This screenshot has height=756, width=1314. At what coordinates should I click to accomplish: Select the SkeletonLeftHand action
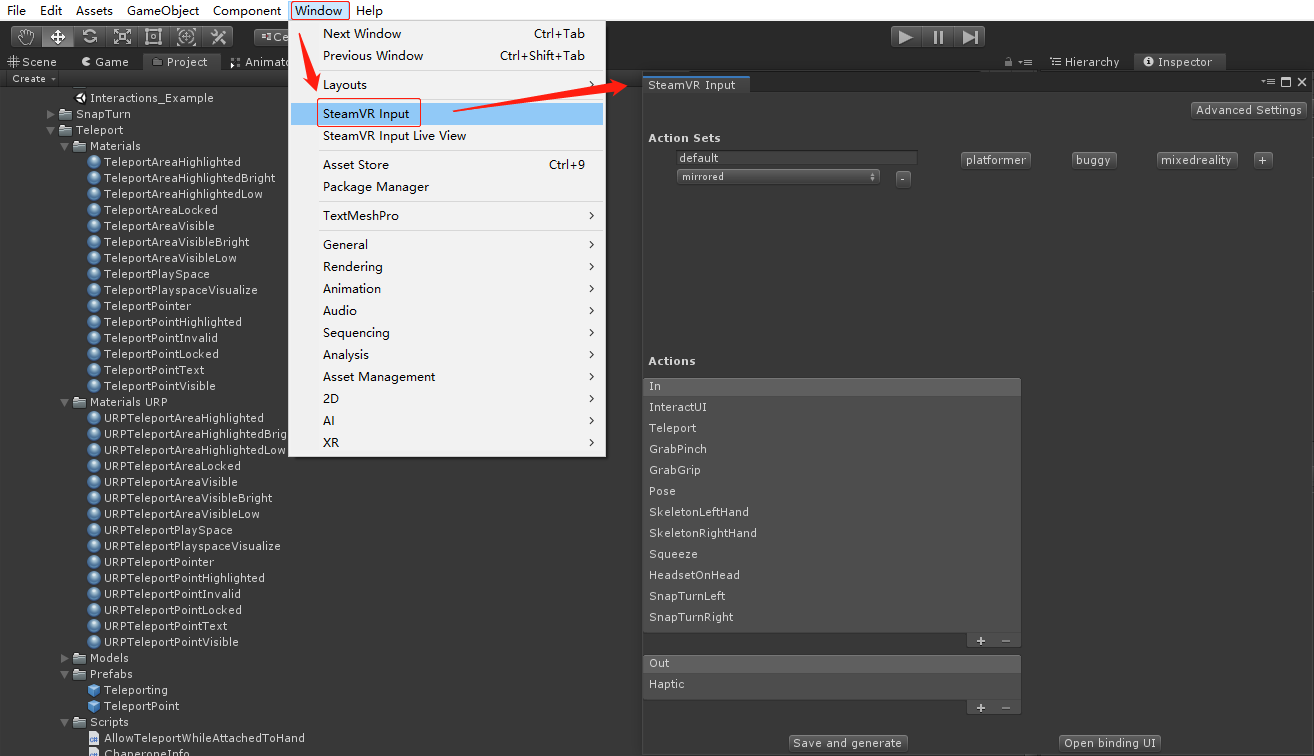click(x=832, y=512)
